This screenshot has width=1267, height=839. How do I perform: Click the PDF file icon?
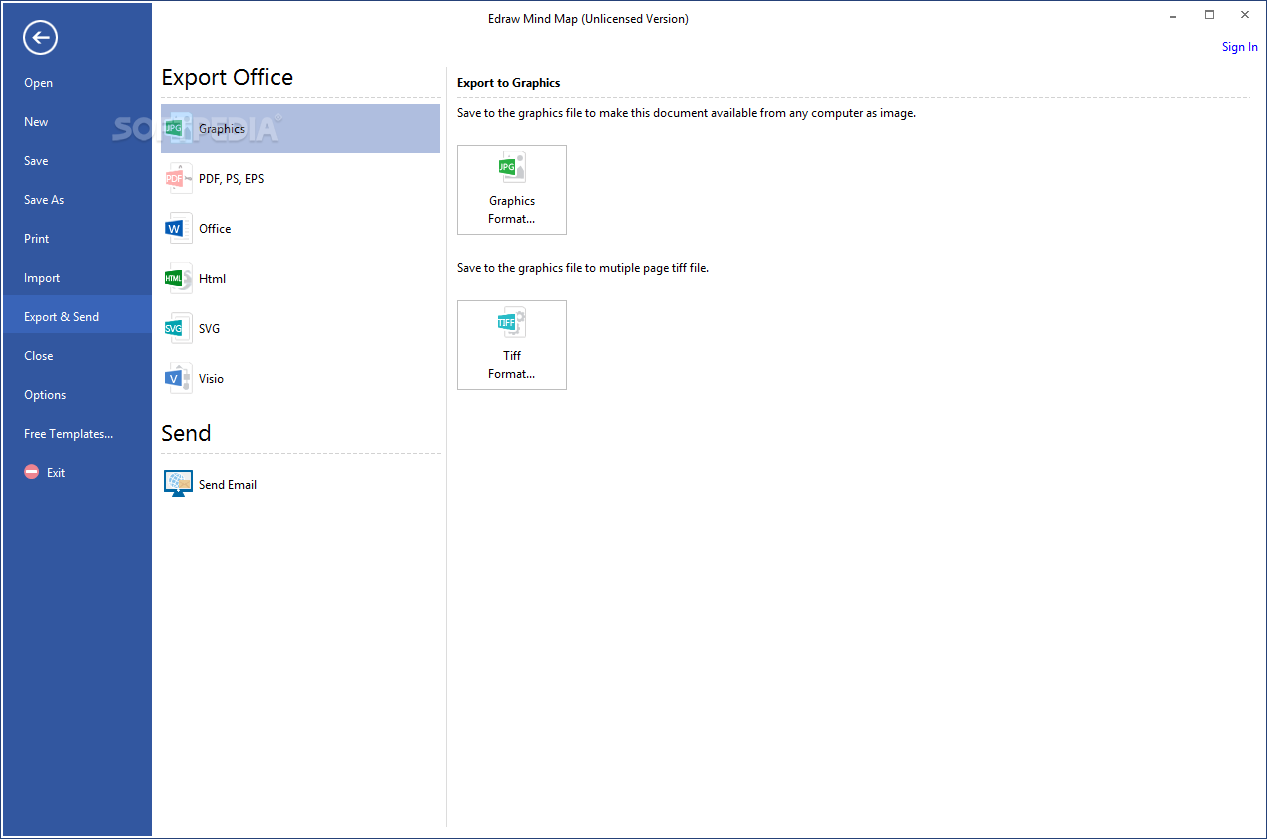click(x=178, y=178)
